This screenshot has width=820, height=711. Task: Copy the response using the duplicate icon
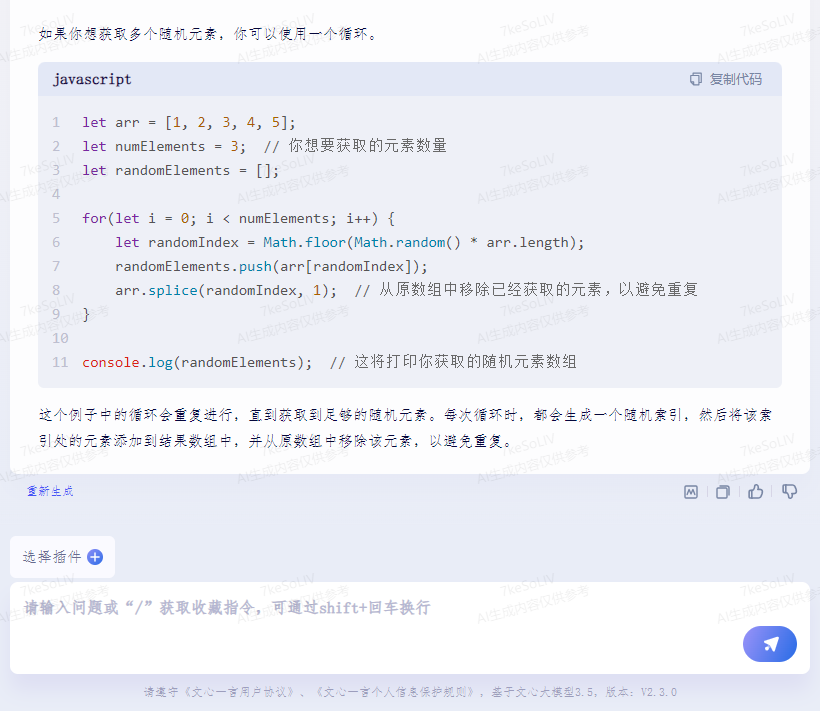pos(723,491)
